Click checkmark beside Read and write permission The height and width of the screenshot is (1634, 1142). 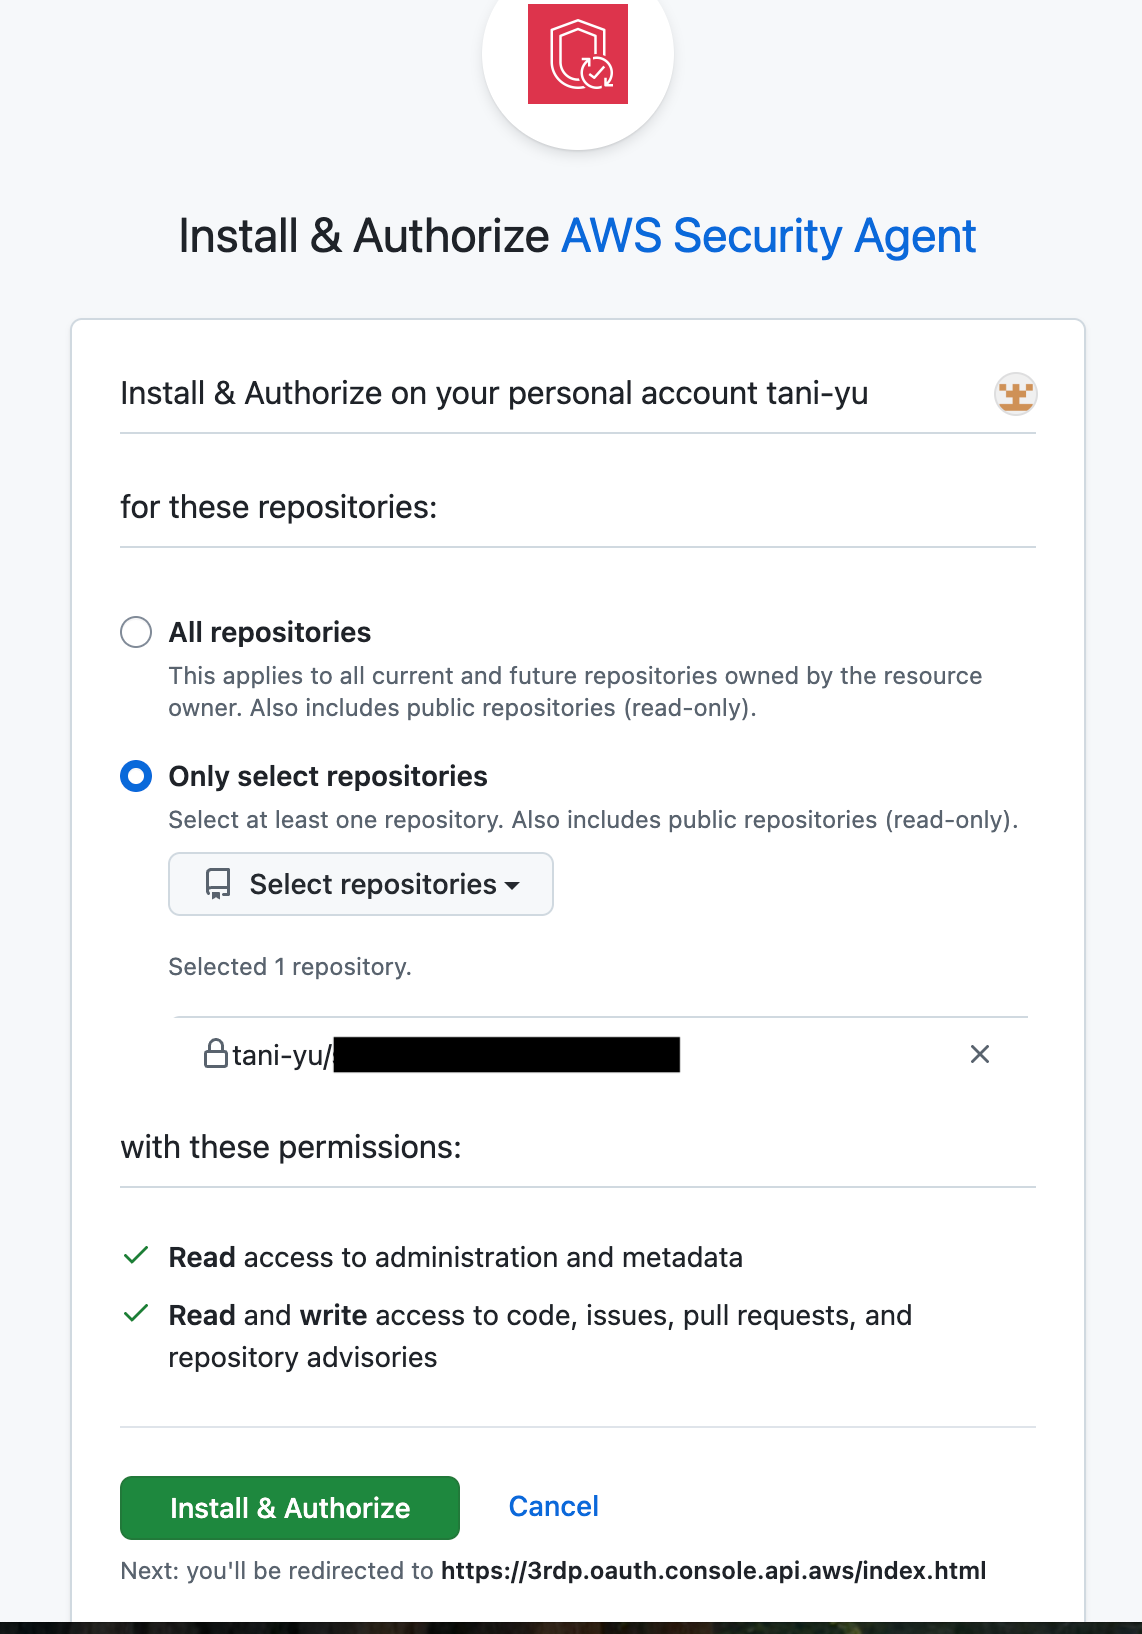(136, 1314)
